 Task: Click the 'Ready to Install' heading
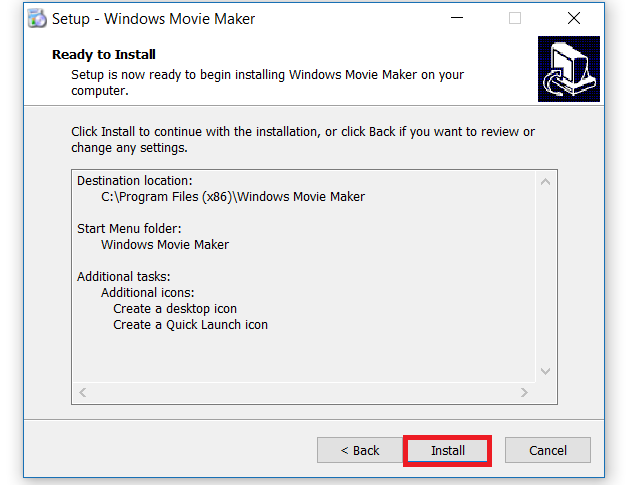(104, 54)
